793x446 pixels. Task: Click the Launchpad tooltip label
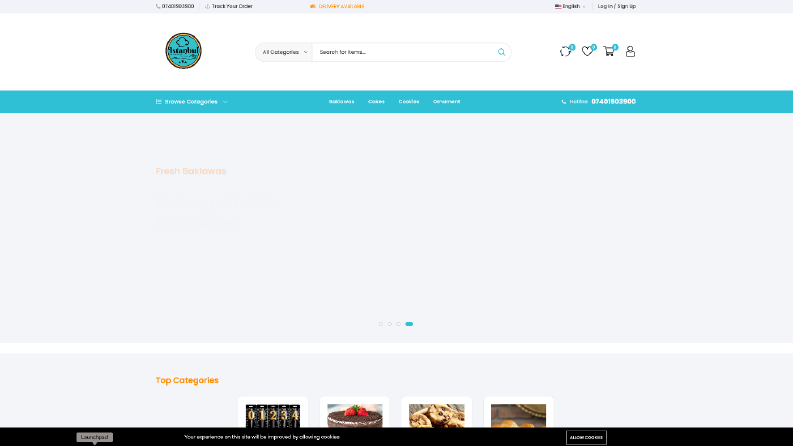click(95, 437)
